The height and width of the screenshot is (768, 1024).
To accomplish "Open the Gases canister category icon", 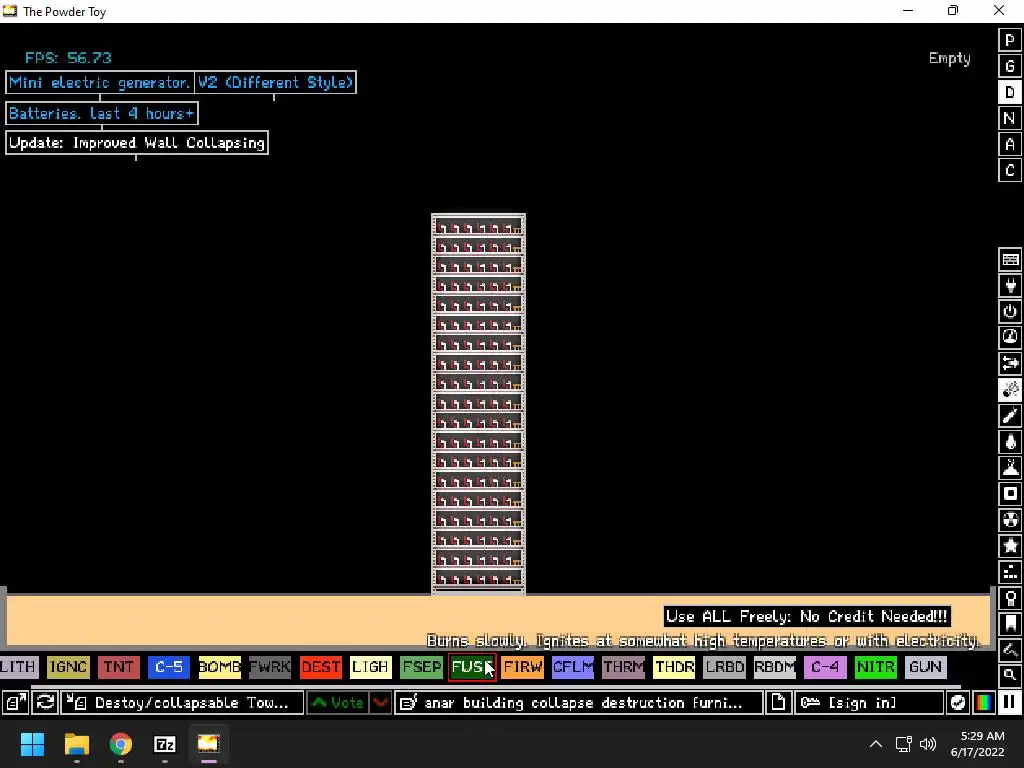I will click(x=1010, y=416).
